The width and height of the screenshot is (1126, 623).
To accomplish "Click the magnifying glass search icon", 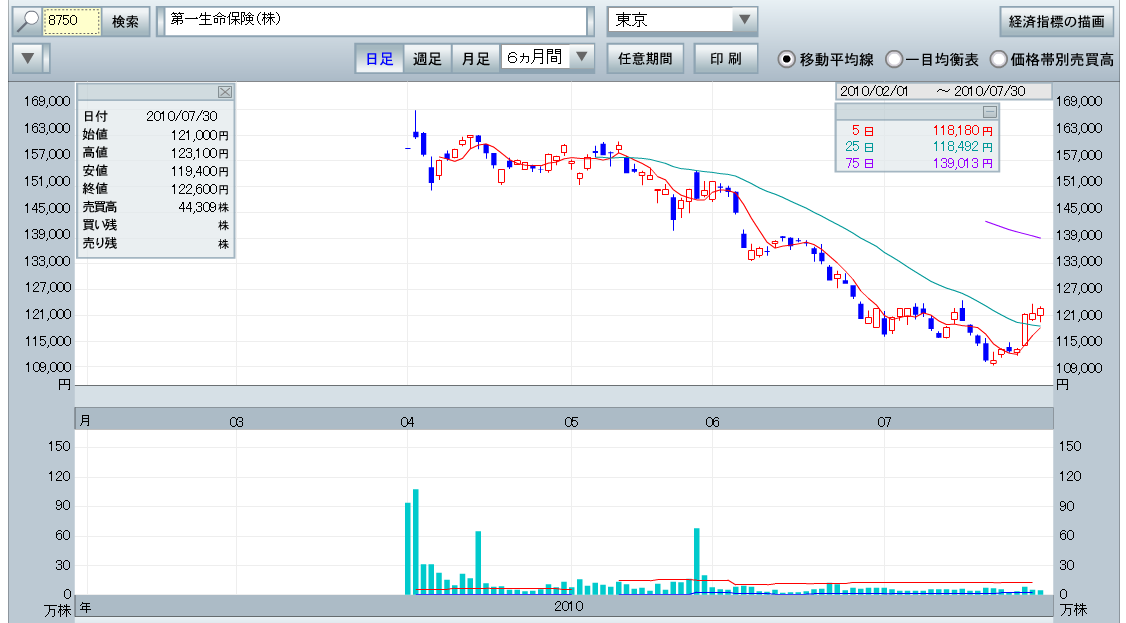I will 26,21.
